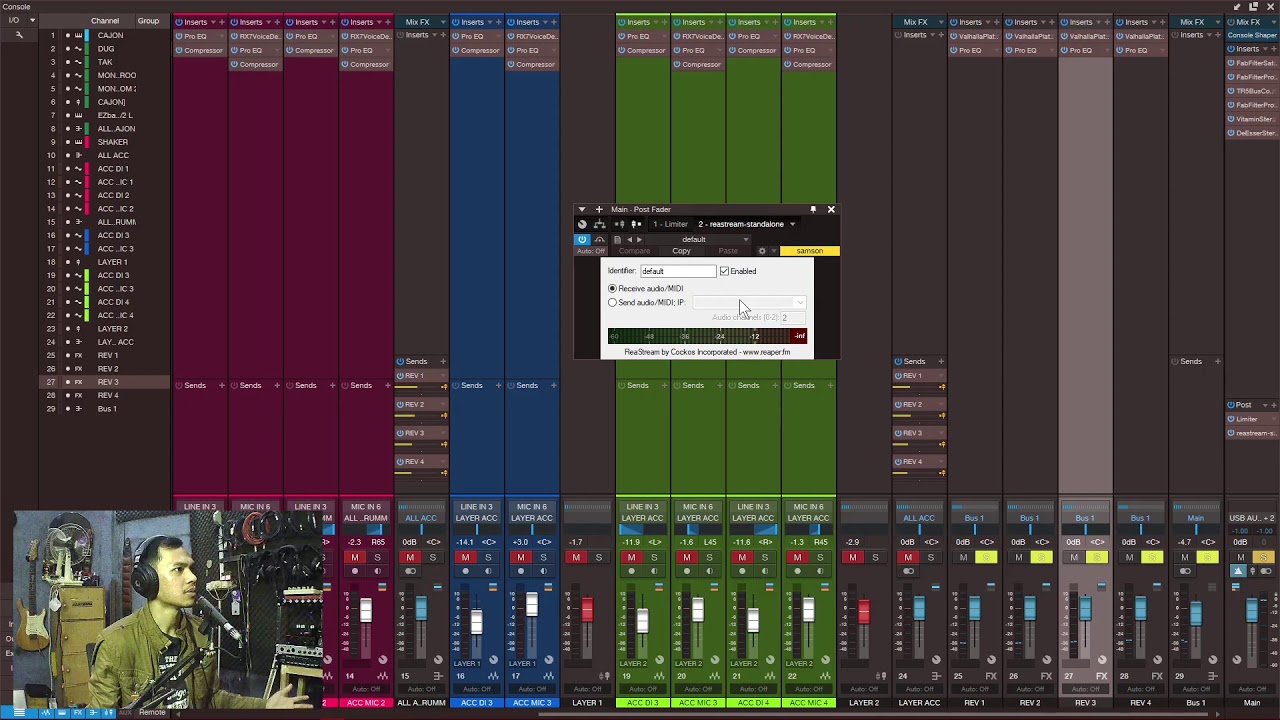
Task: Click the sidechain icon in plugin header
Action: pos(600,240)
